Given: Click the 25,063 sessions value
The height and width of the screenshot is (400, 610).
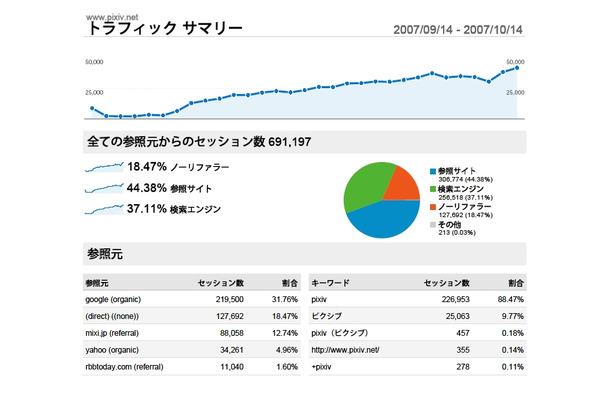Looking at the screenshot, I should click(458, 316).
